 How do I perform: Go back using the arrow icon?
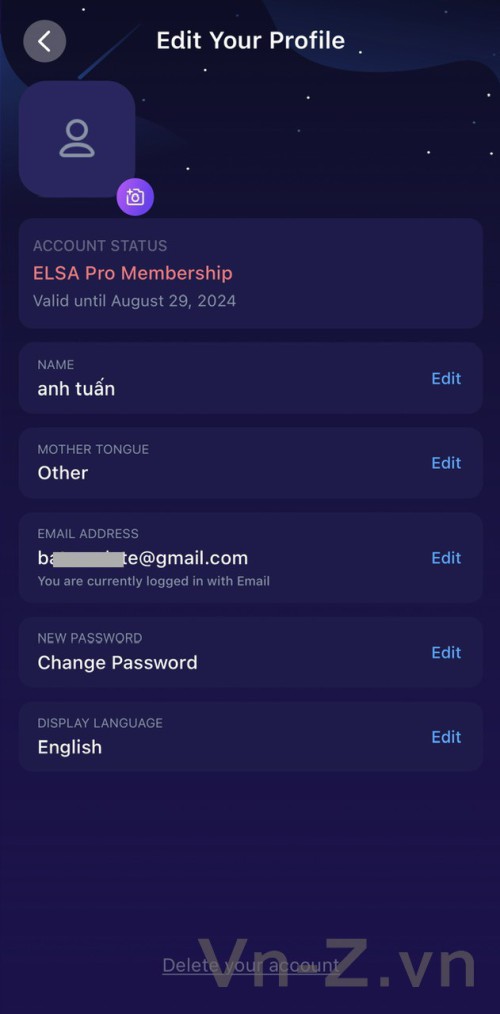point(45,41)
